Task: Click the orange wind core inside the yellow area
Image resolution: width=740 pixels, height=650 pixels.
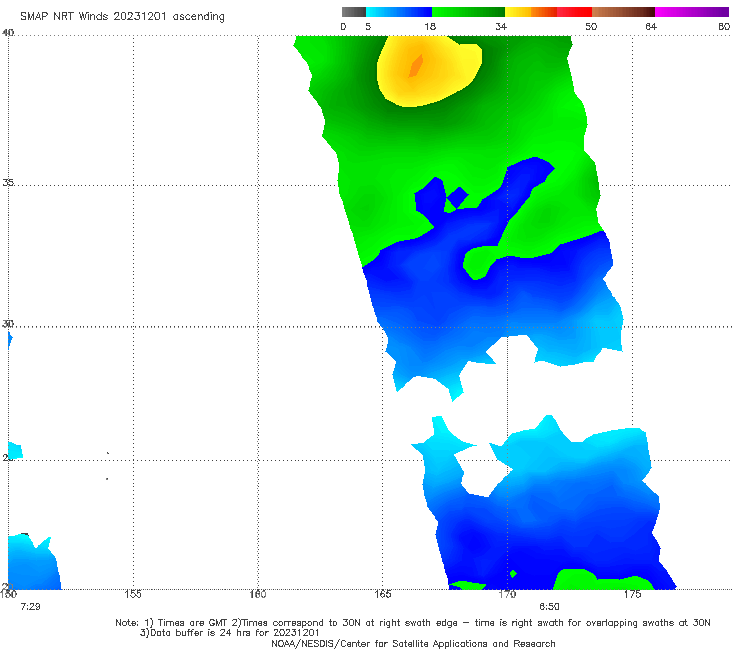Action: [416, 66]
